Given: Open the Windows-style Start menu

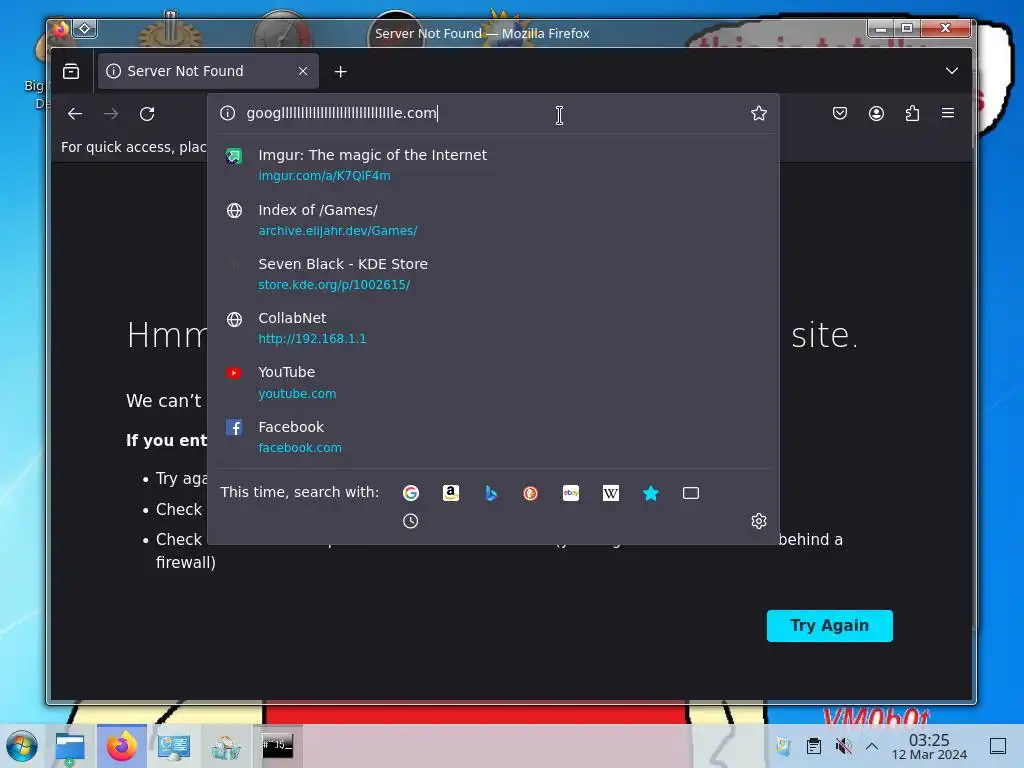Looking at the screenshot, I should point(22,746).
